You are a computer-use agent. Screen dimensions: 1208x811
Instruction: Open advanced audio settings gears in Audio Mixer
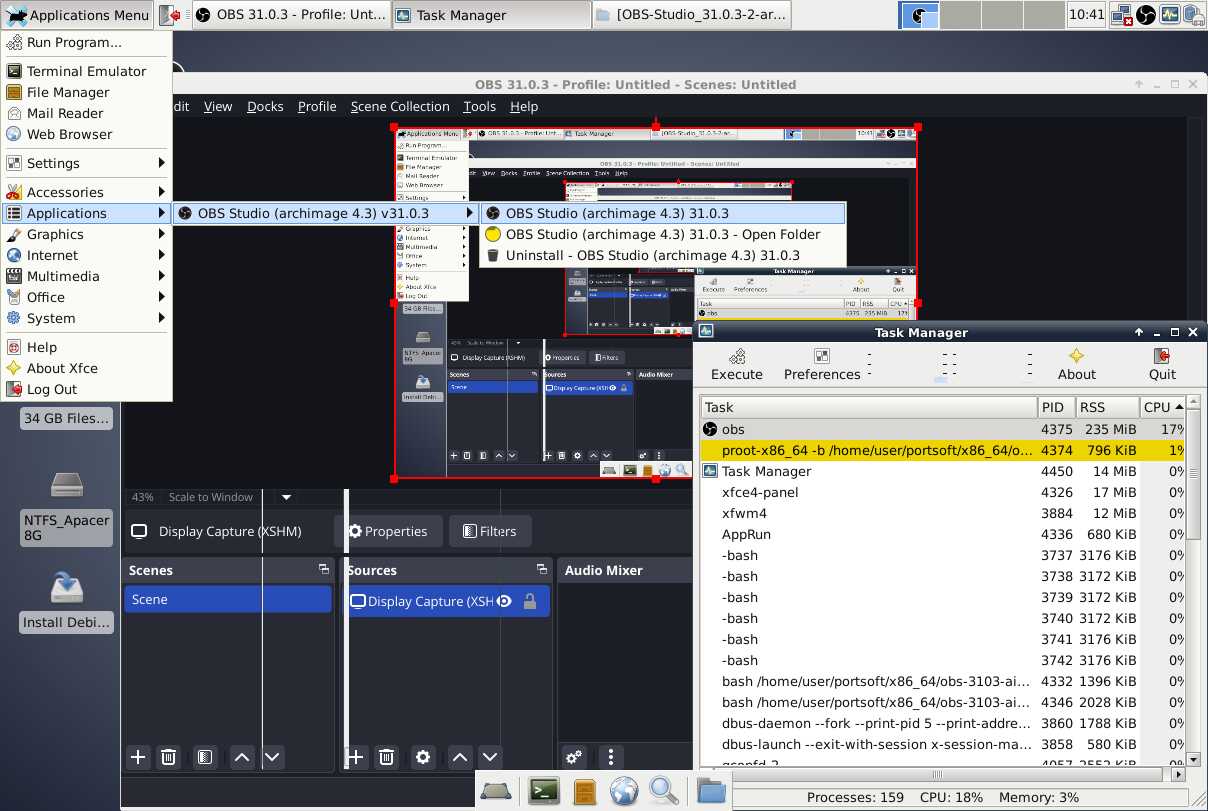[x=573, y=757]
